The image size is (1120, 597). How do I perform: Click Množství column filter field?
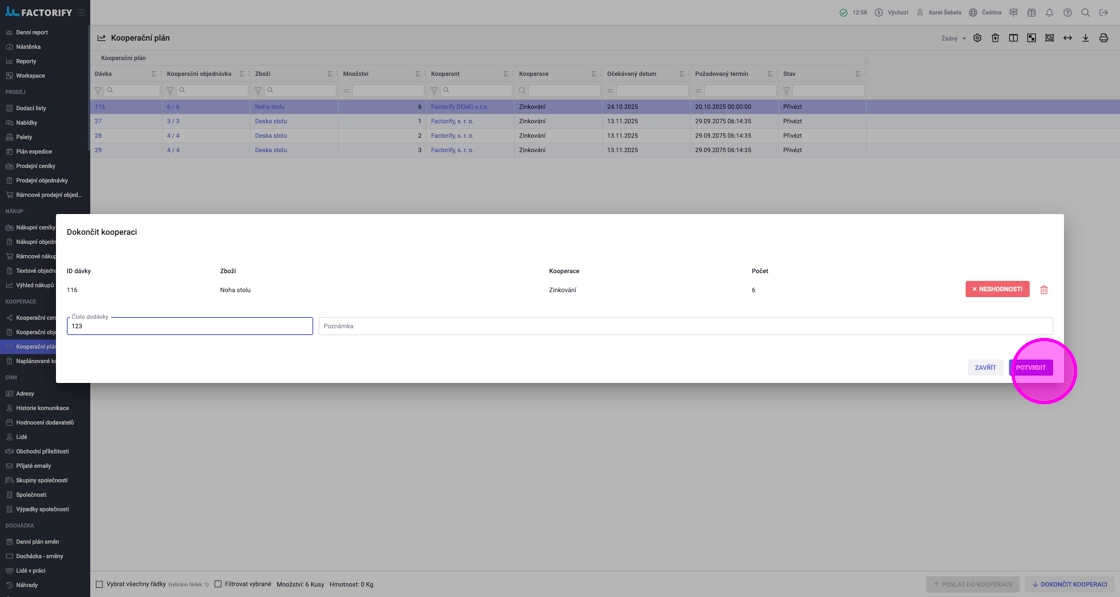[x=388, y=91]
